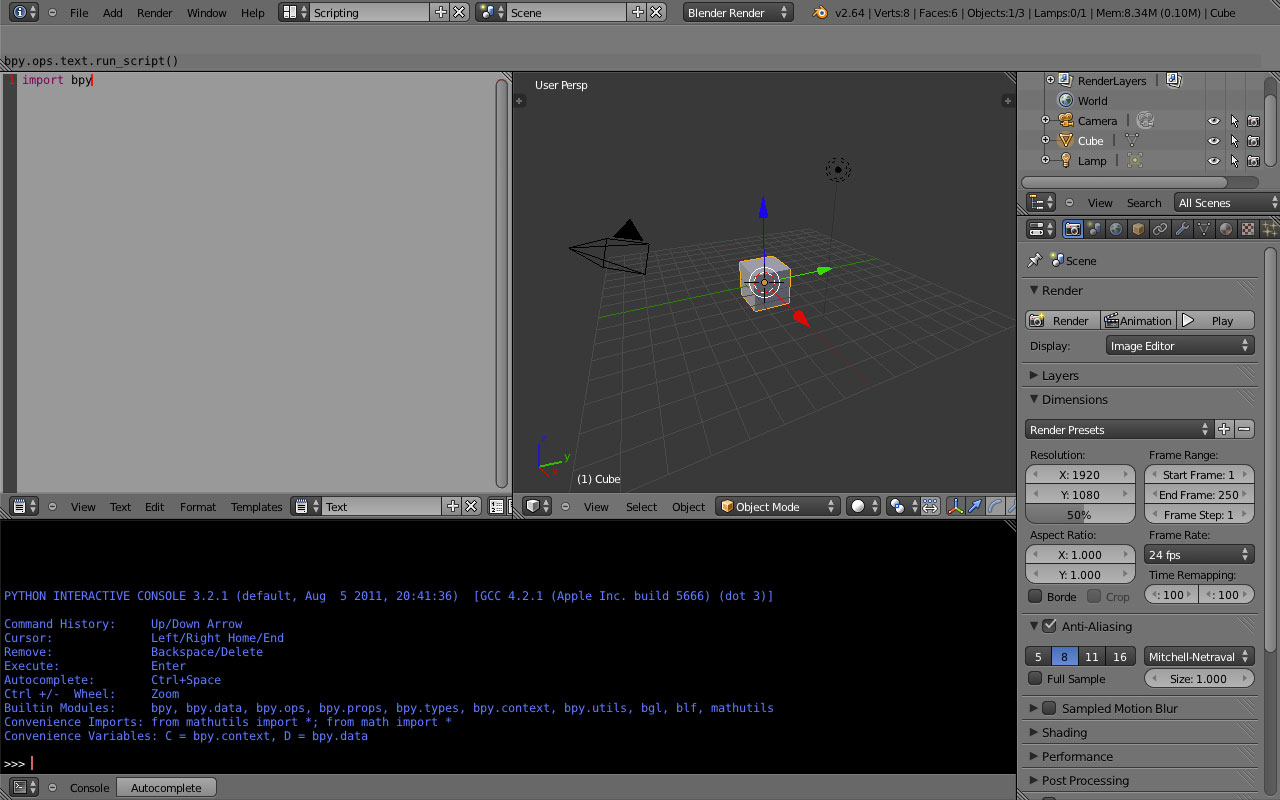Click the Animation render button
Viewport: 1280px width, 800px height.
(1138, 321)
